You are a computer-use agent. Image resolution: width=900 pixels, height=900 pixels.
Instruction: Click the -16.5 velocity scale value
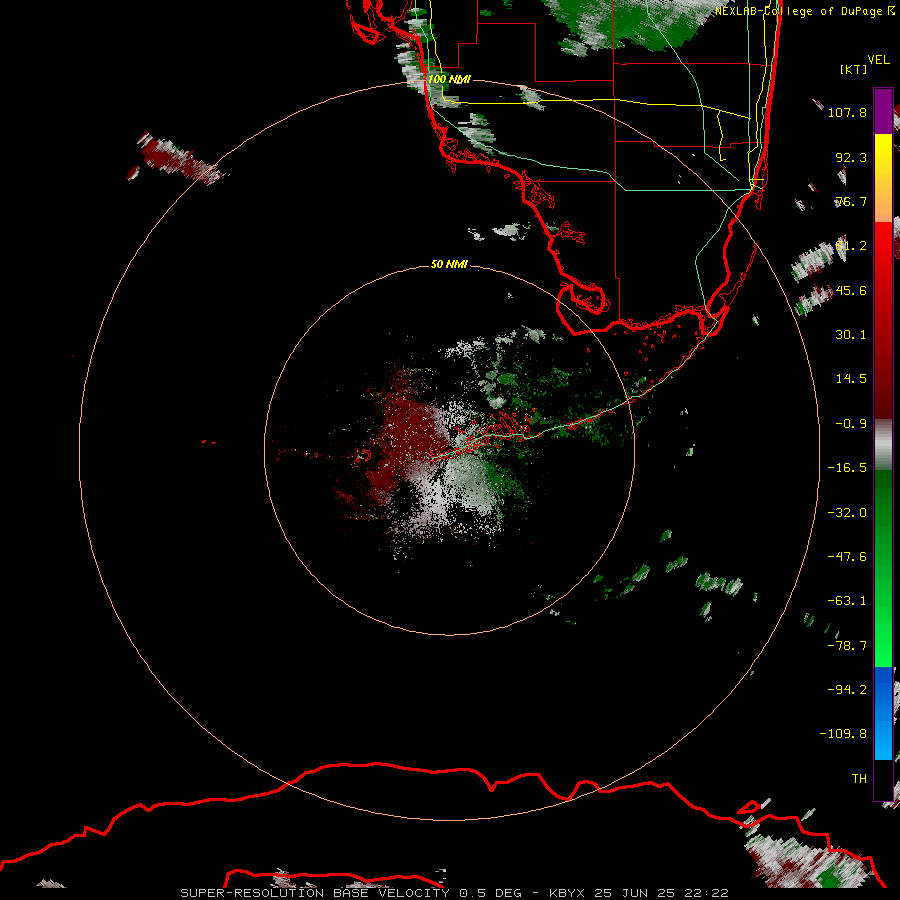(847, 468)
